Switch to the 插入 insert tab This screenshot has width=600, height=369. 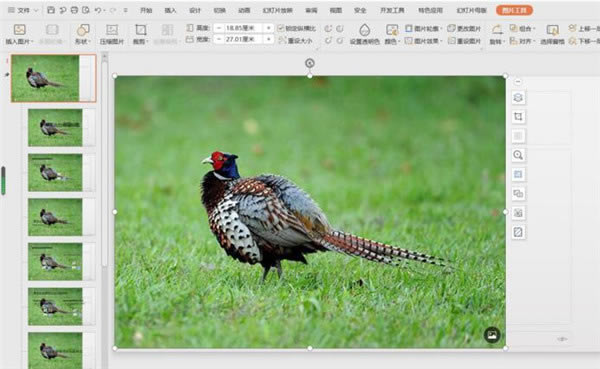click(x=170, y=10)
